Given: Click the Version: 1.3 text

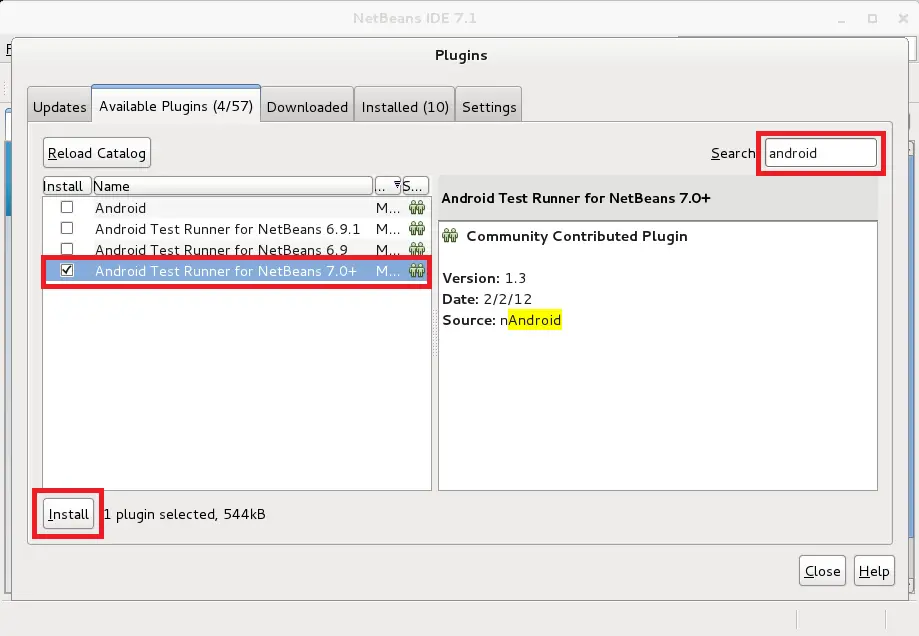Looking at the screenshot, I should (484, 278).
